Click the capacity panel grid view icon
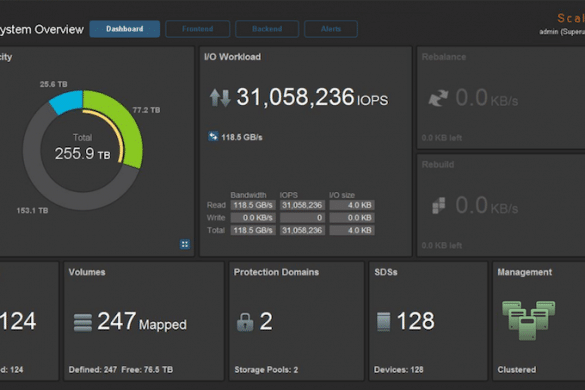The height and width of the screenshot is (390, 585). pos(185,244)
